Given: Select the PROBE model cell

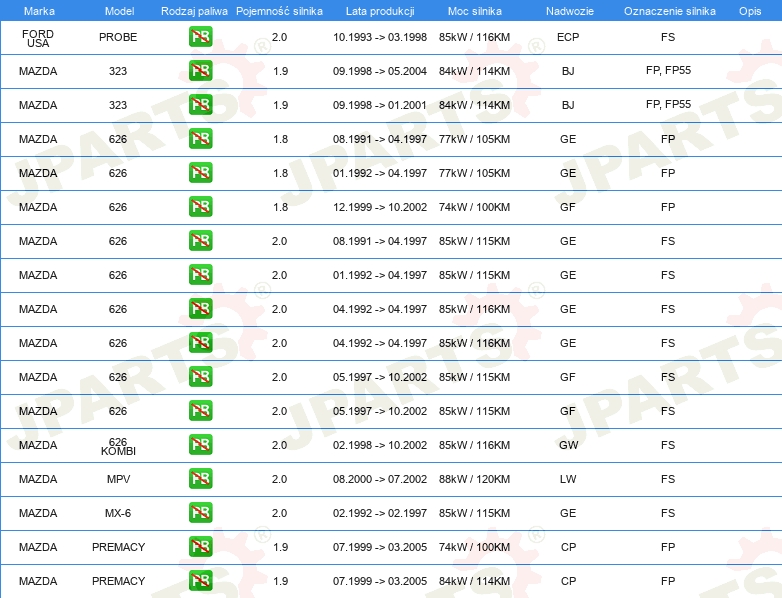Looking at the screenshot, I should coord(118,37).
